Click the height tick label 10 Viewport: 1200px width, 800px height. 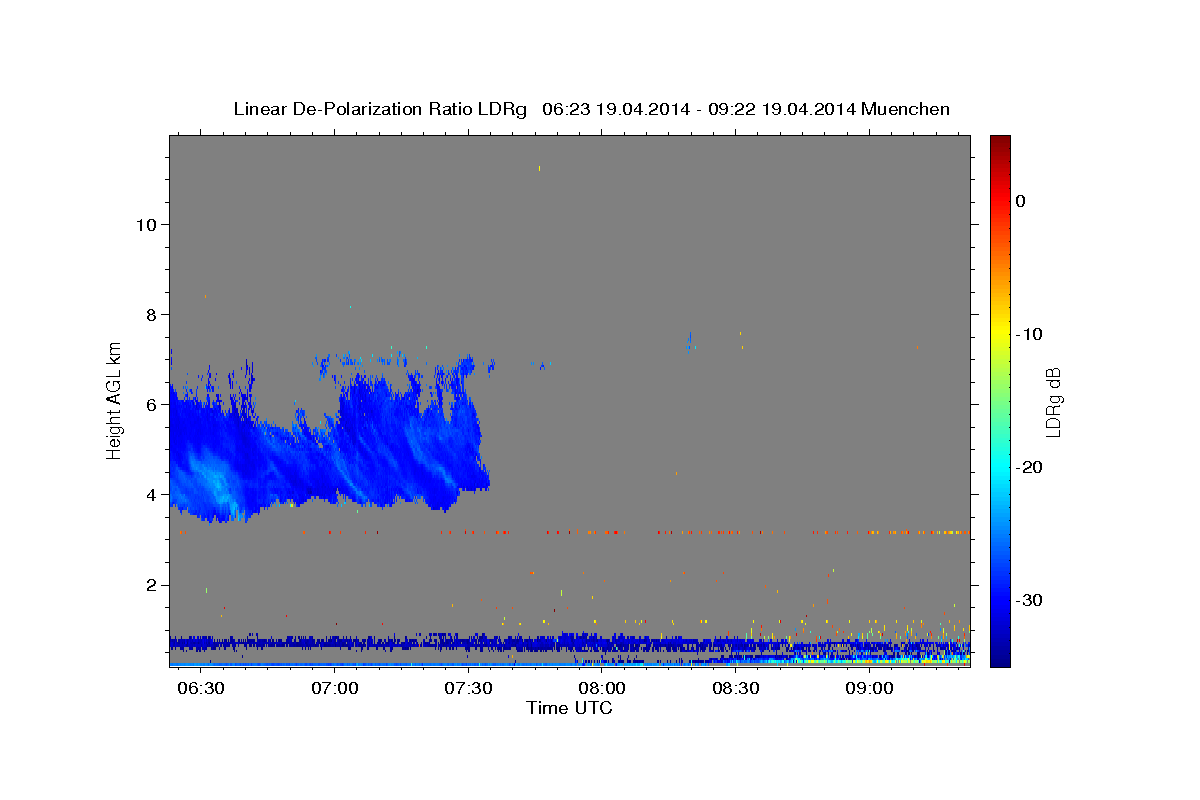(x=145, y=224)
